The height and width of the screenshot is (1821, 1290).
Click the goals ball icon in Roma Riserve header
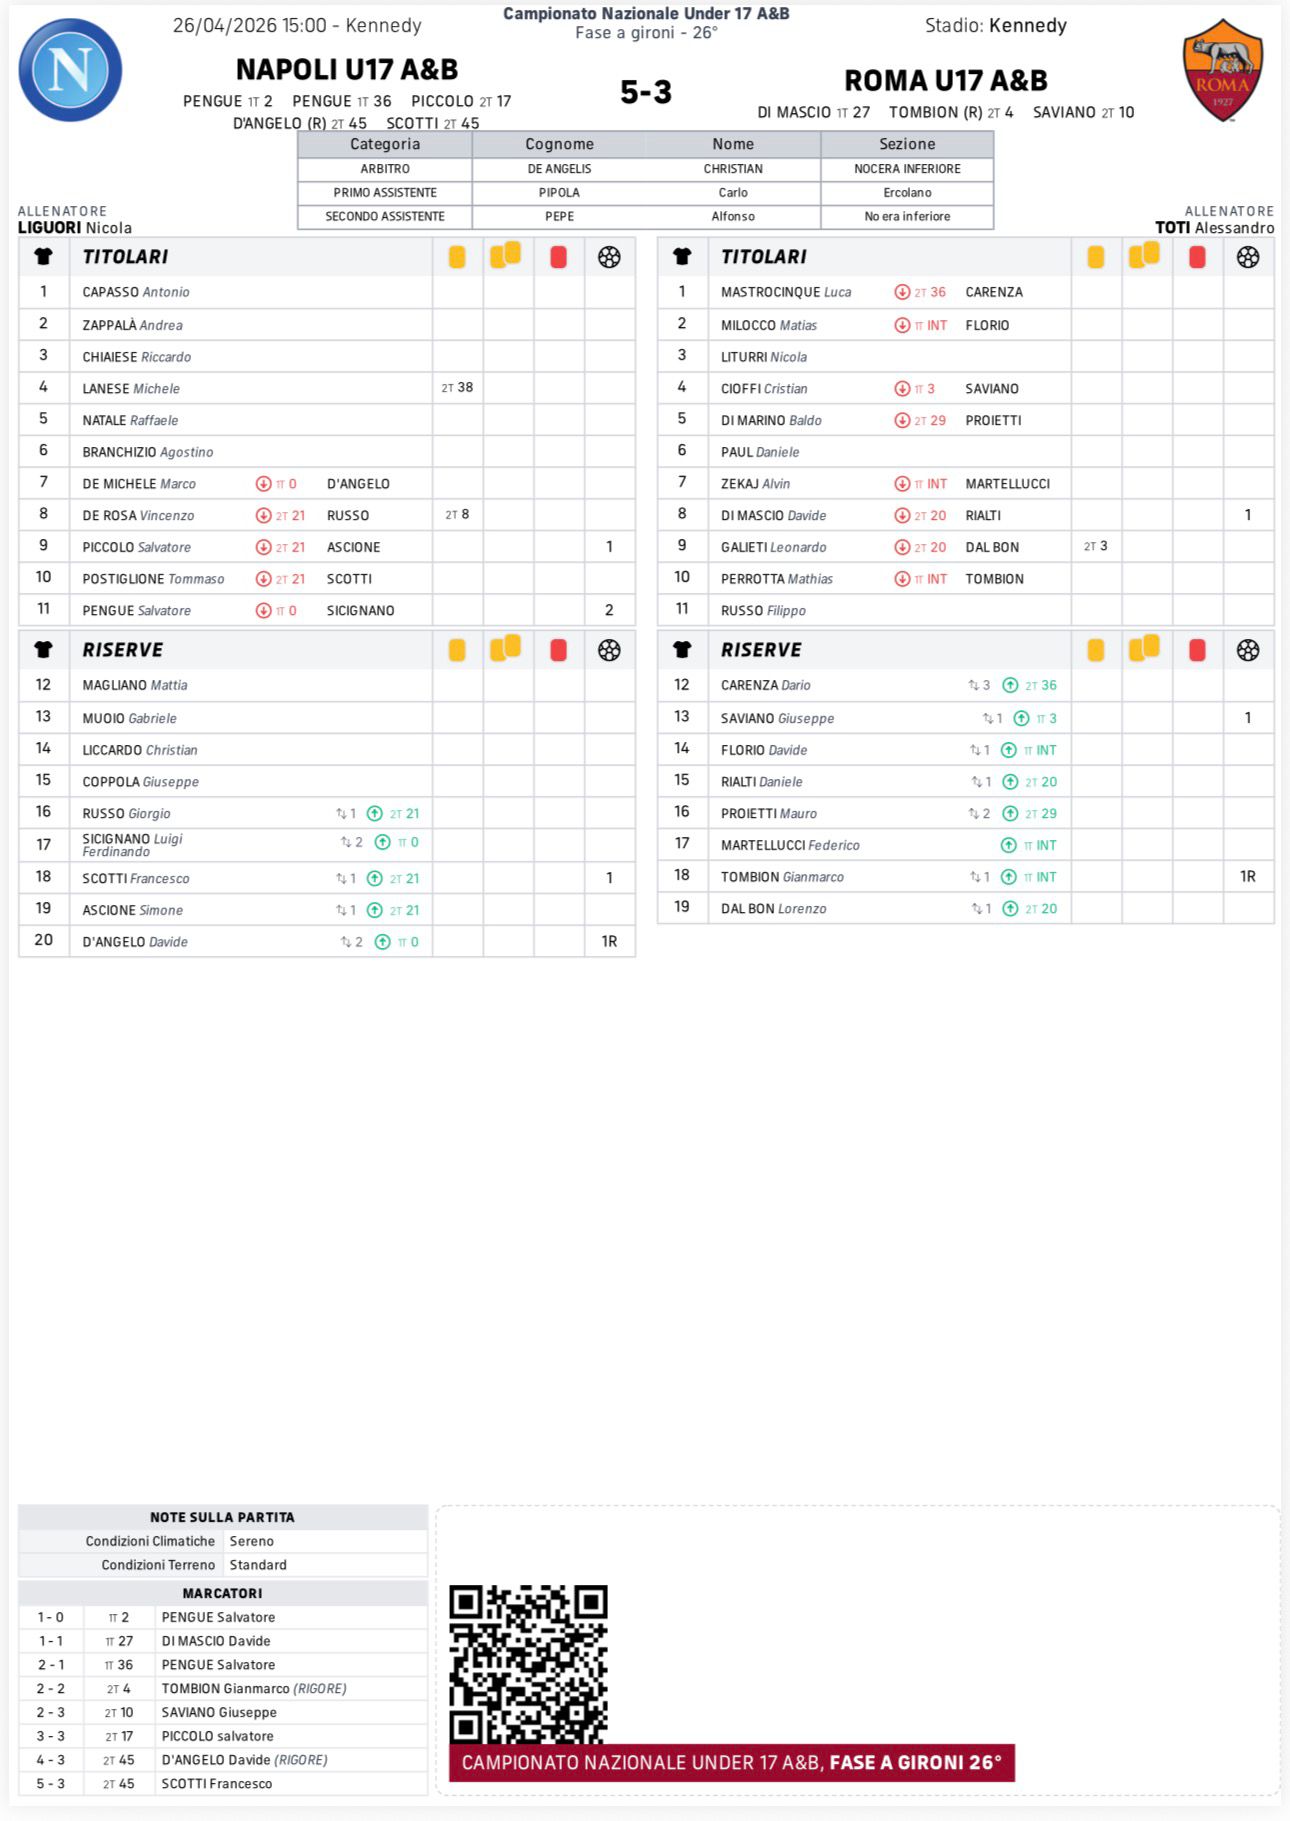pyautogui.click(x=1247, y=650)
